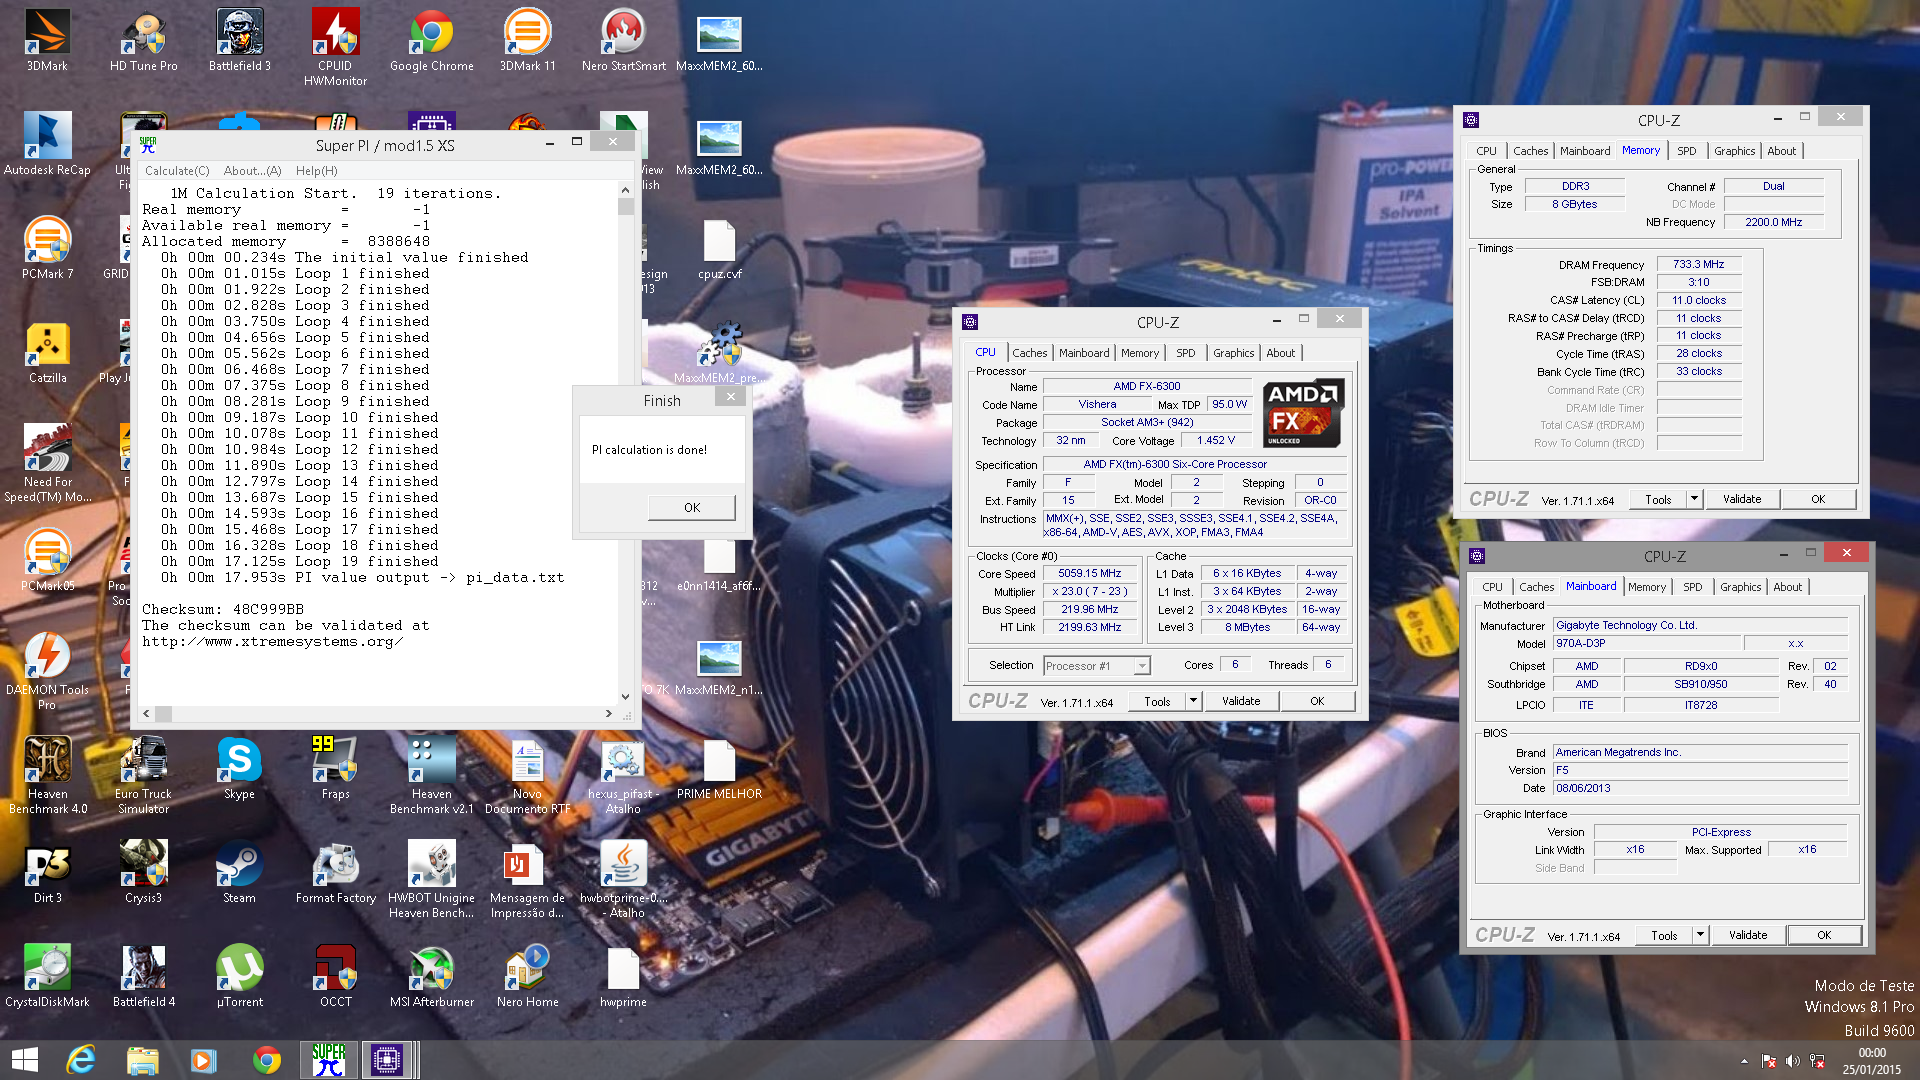Open the Fraps desktop icon

point(335,768)
